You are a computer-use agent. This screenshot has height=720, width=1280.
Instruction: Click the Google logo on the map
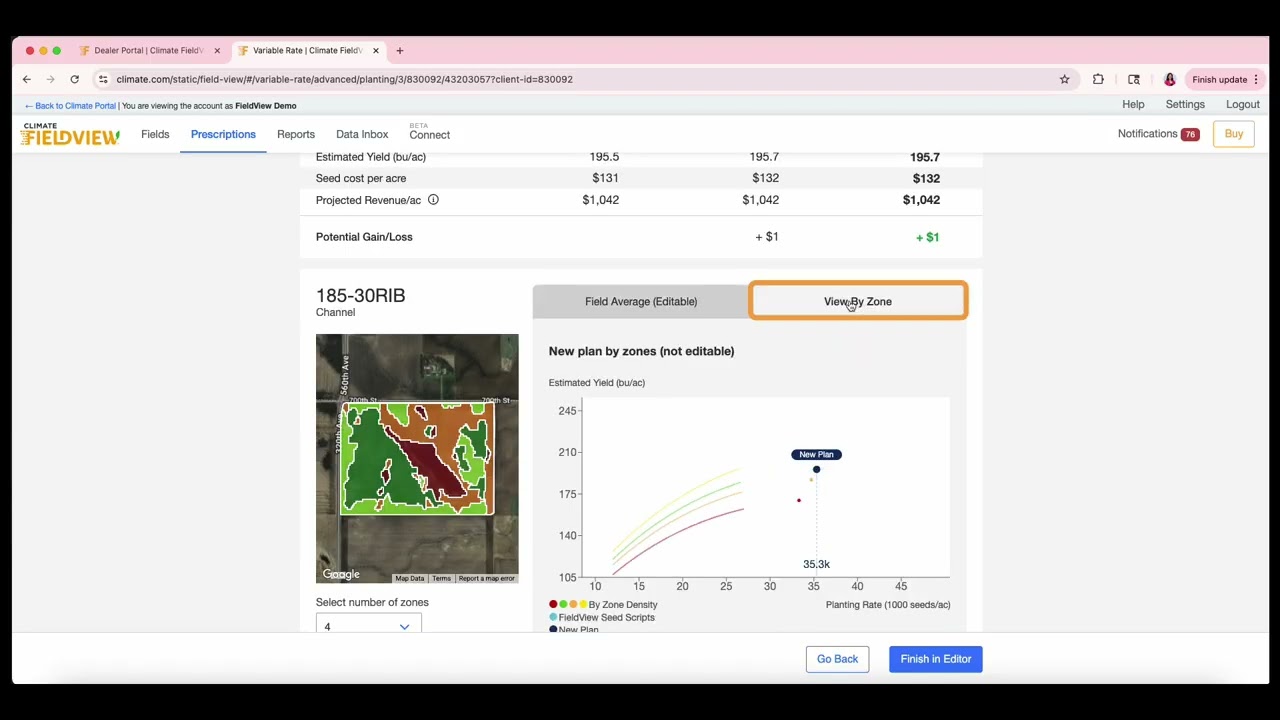341,574
